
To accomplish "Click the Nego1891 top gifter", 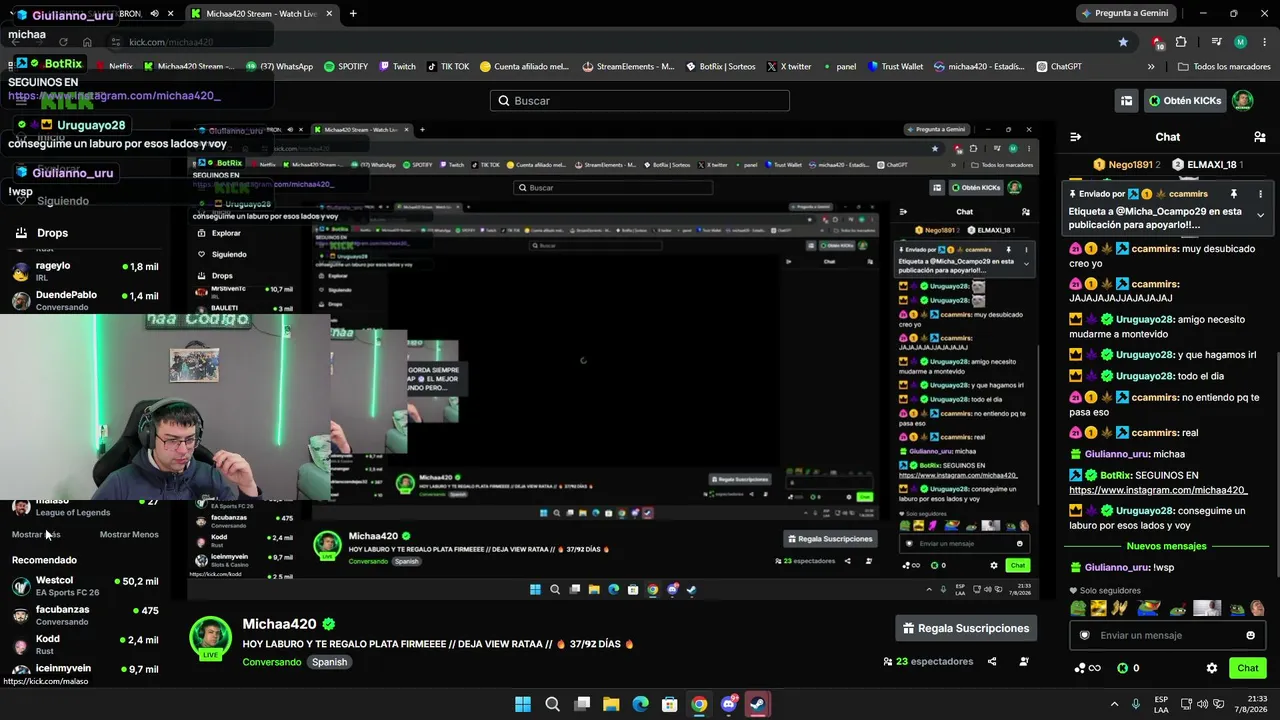I will click(x=1127, y=165).
